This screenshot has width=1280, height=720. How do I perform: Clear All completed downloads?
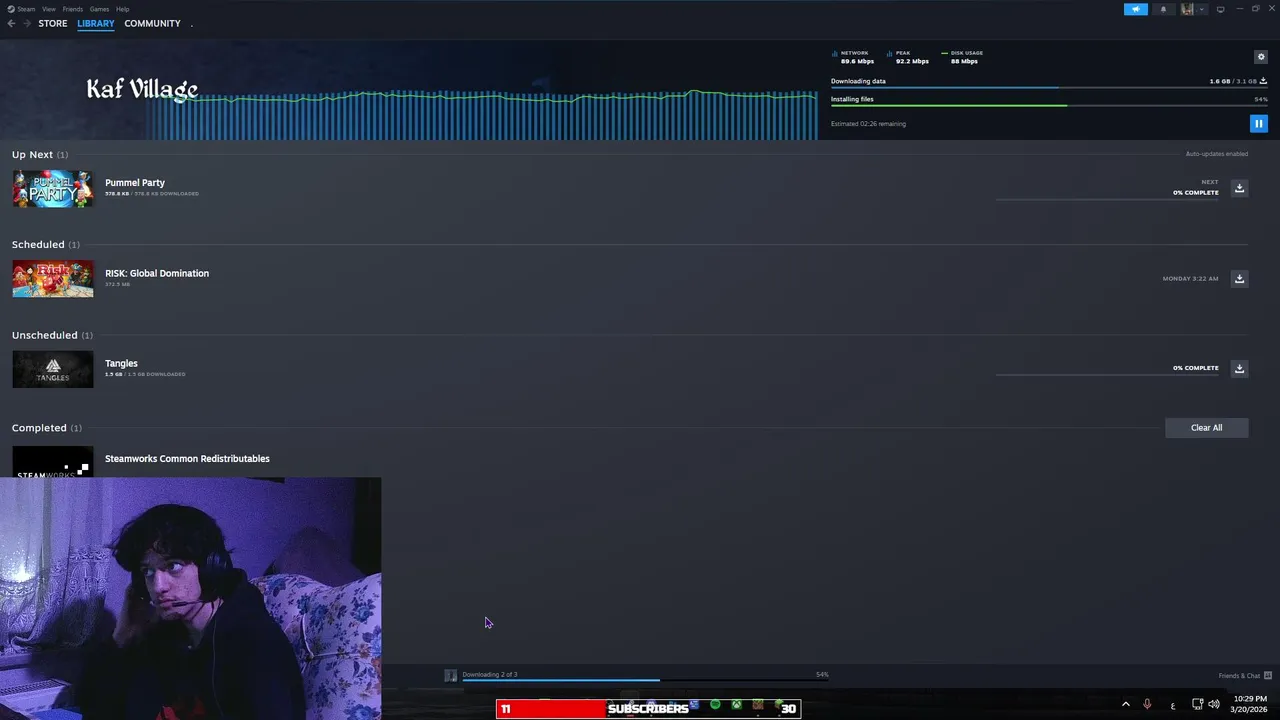(x=1206, y=427)
